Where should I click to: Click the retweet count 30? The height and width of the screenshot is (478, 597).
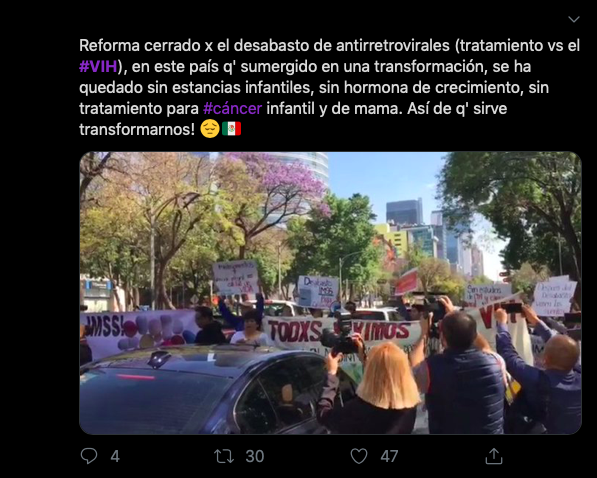coord(255,456)
